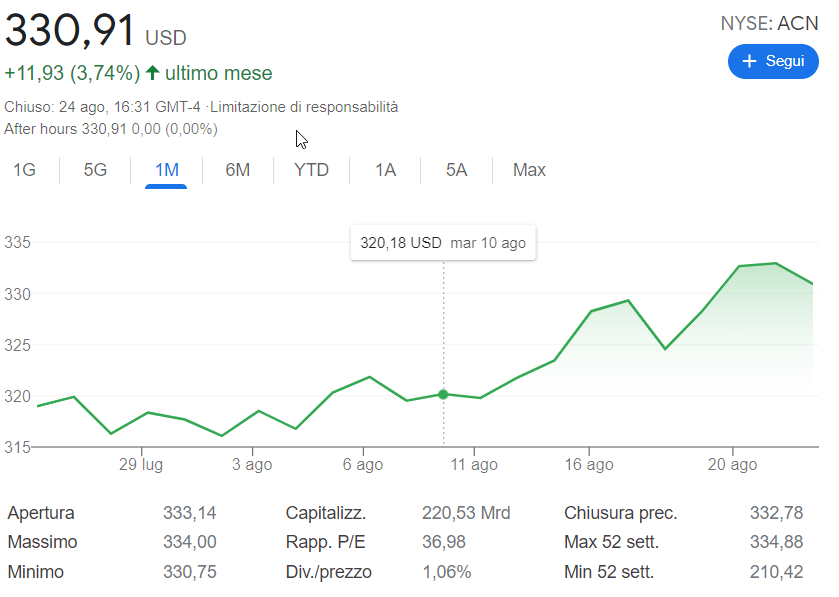Open the 1A yearly chart tab
839x597 pixels.
pyautogui.click(x=385, y=170)
